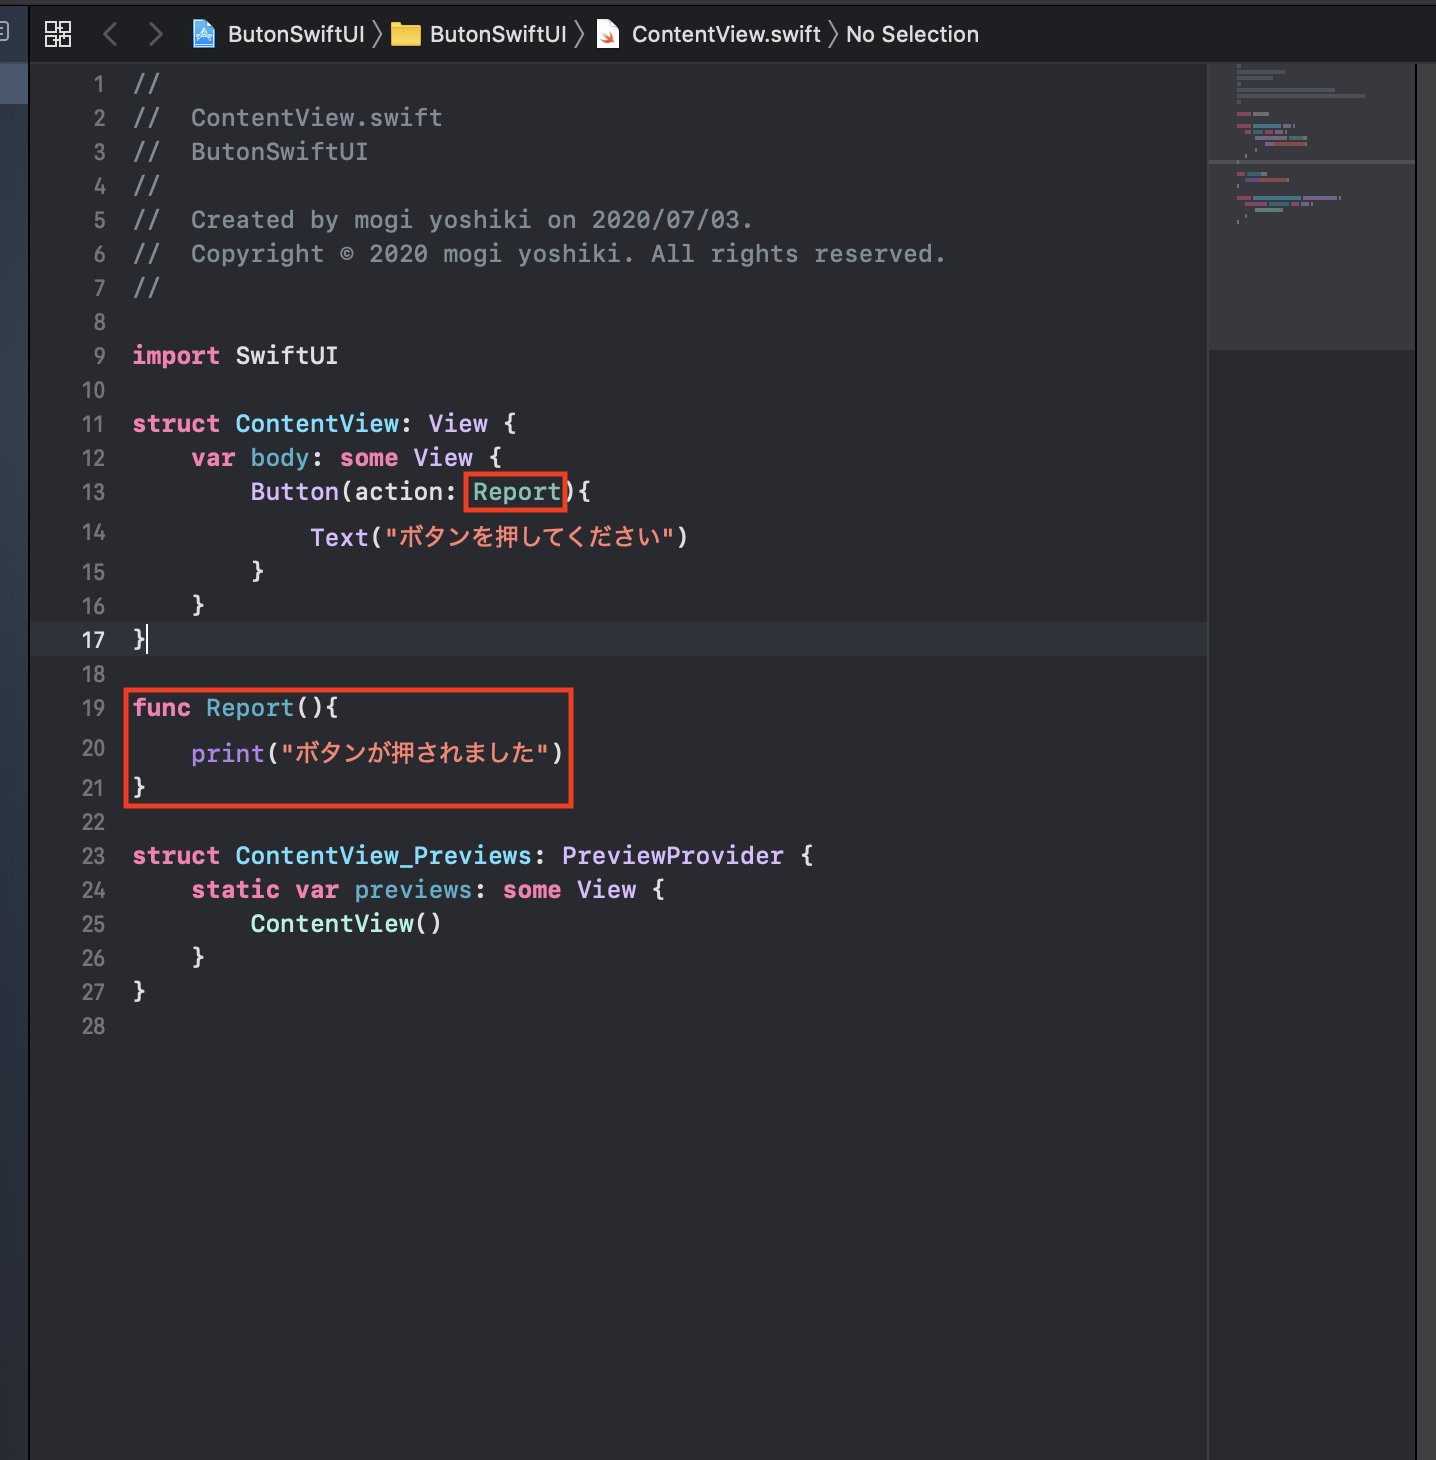Viewport: 1436px width, 1460px height.
Task: Click 'Report' in the func declaration
Action: coord(250,708)
